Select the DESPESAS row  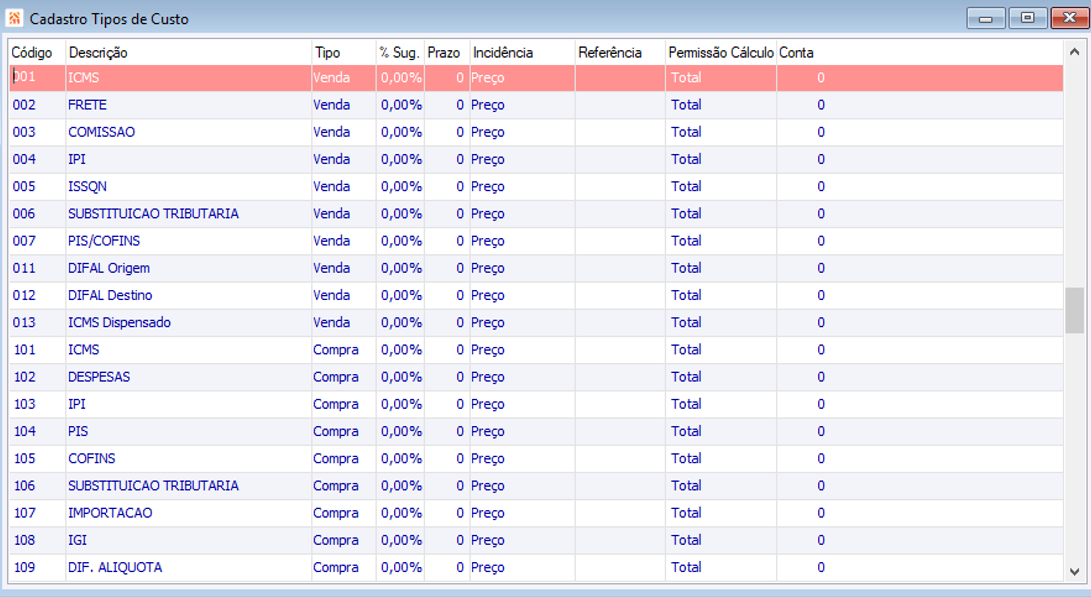click(x=536, y=376)
